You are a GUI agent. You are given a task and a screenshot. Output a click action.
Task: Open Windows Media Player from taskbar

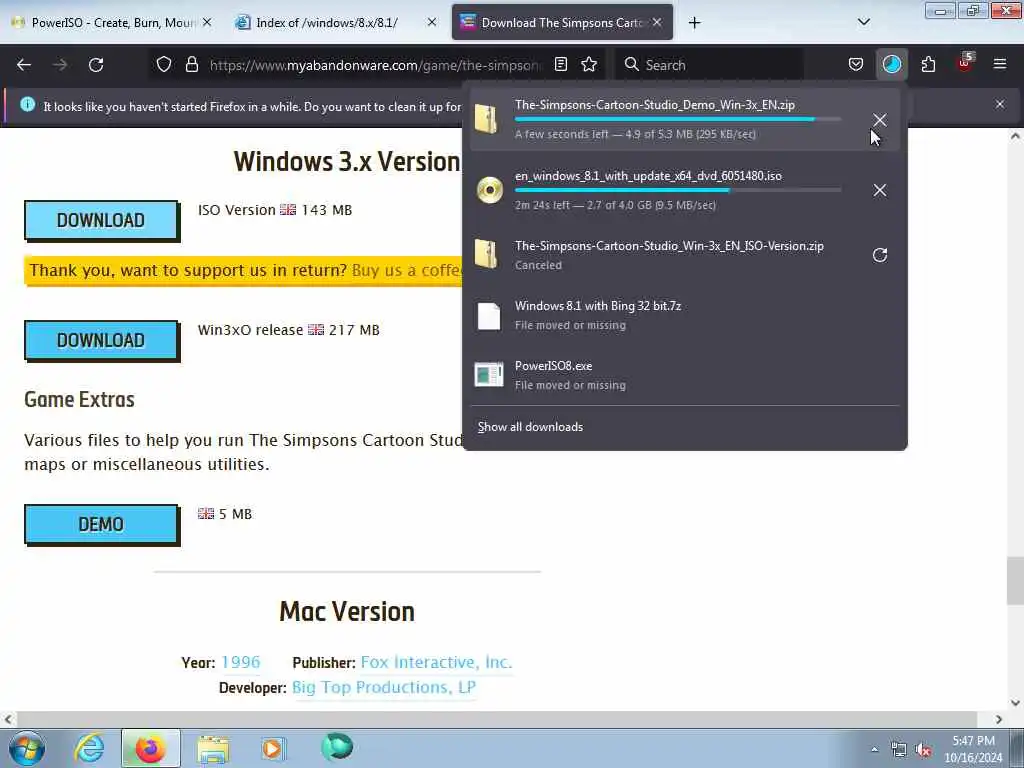272,748
